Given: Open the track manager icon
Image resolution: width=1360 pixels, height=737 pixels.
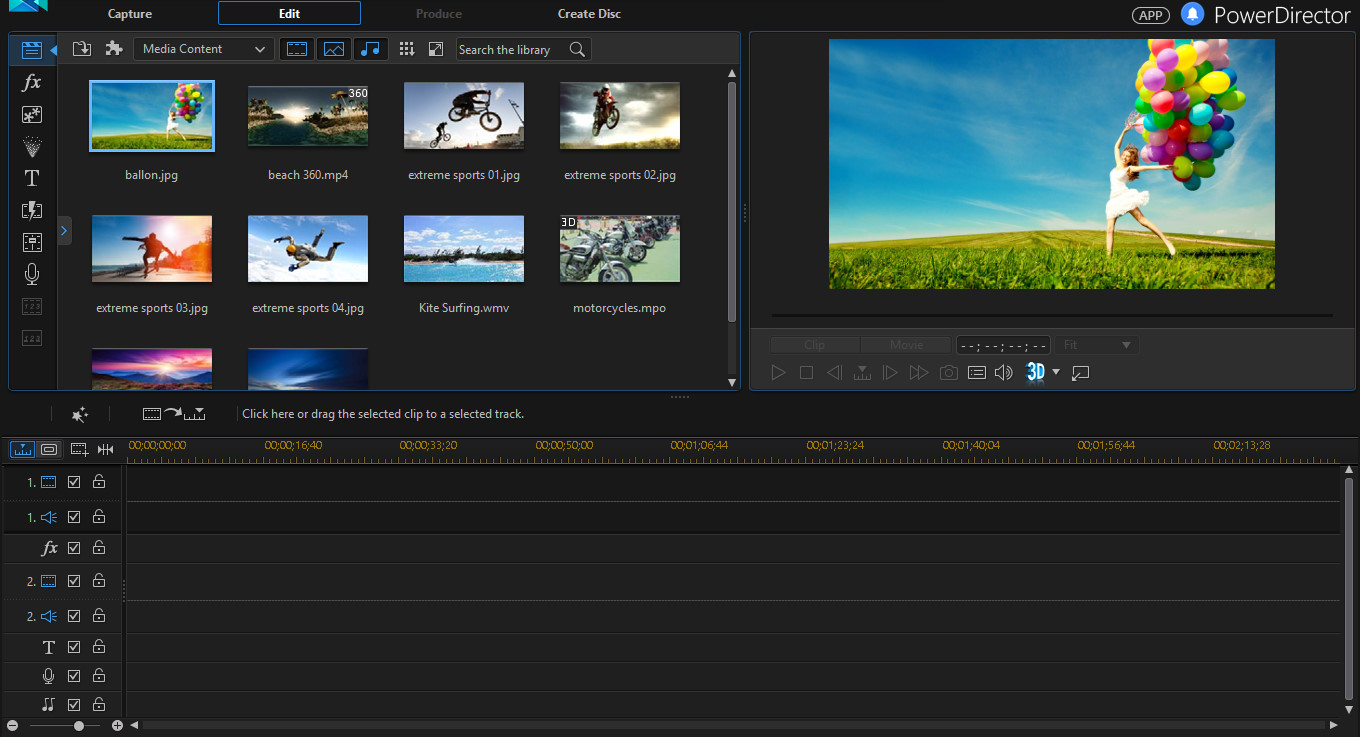Looking at the screenshot, I should pos(79,449).
